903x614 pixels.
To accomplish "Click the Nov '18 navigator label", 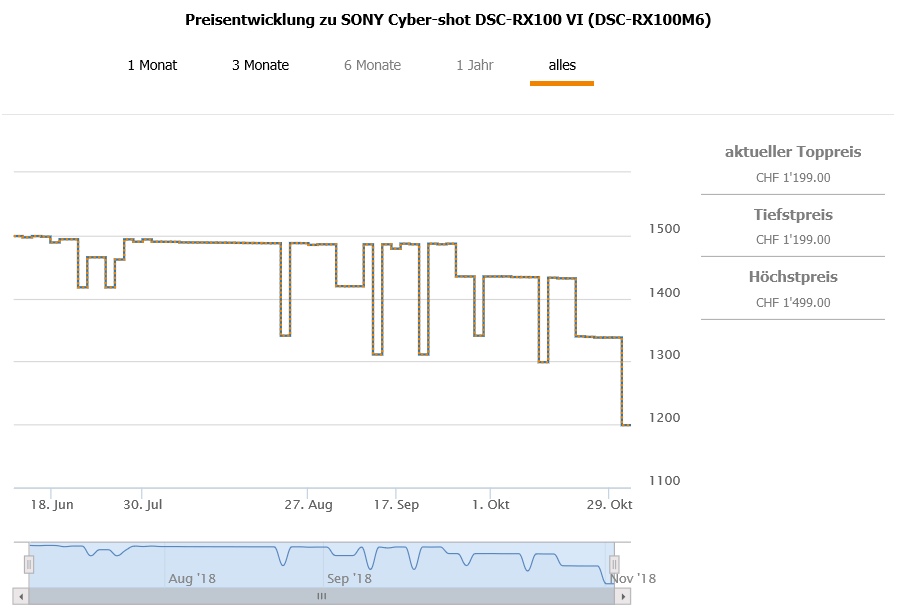I will tap(633, 578).
